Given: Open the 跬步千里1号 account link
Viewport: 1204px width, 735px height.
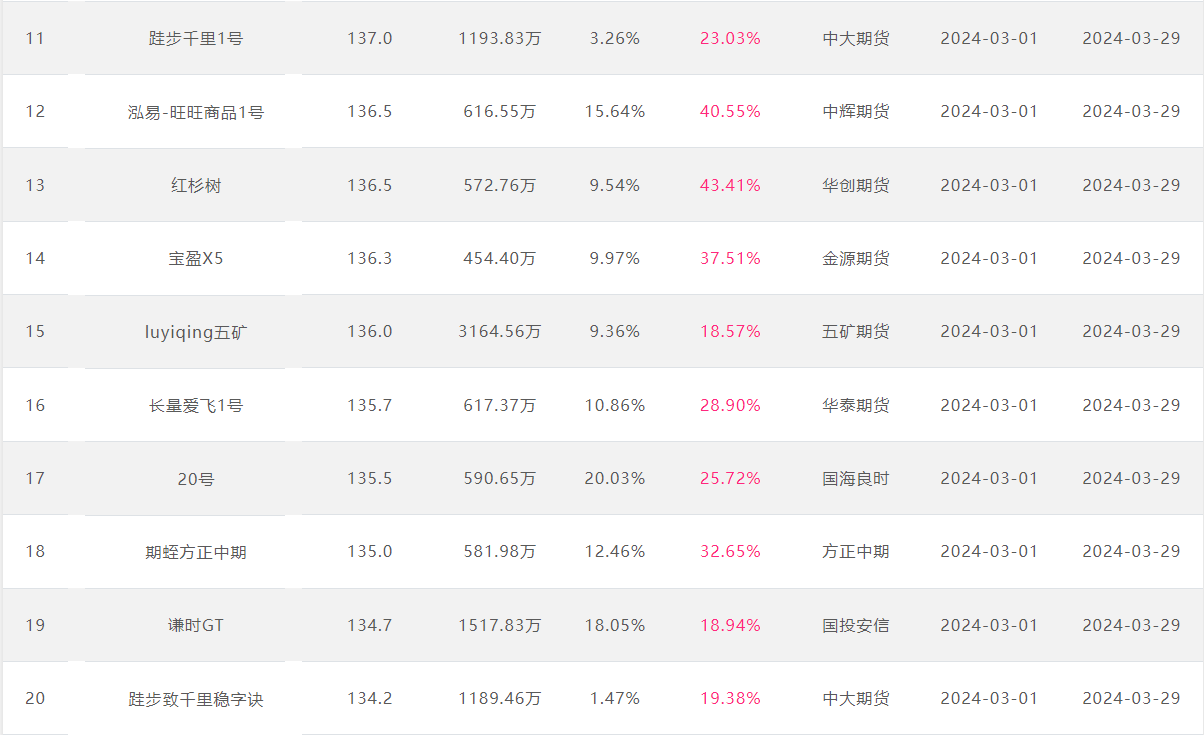Looking at the screenshot, I should (195, 39).
